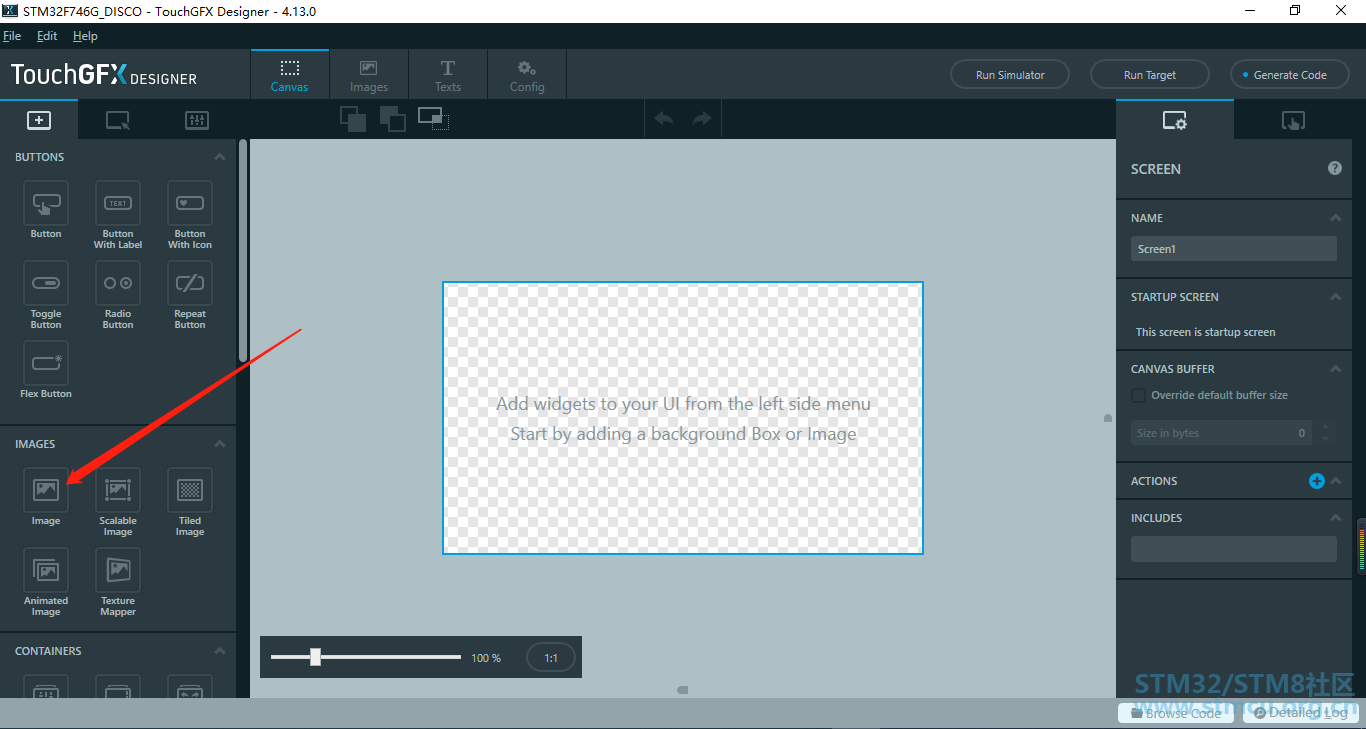This screenshot has height=729, width=1366.
Task: Add a Repeat Button widget
Action: click(x=190, y=283)
